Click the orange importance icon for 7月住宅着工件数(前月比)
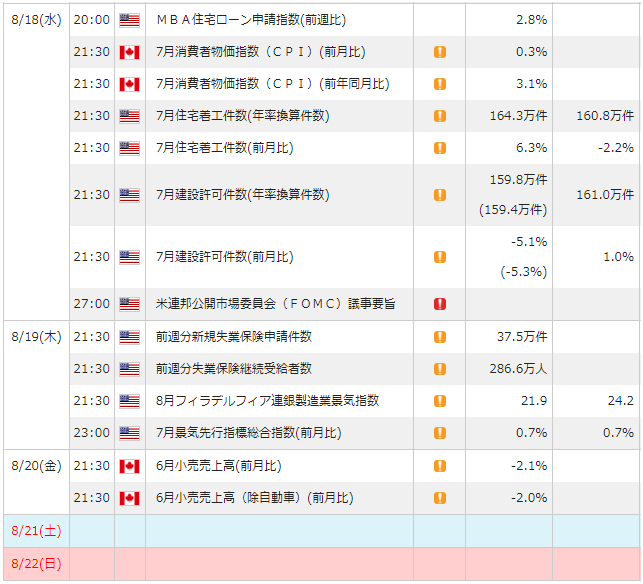The width and height of the screenshot is (643, 584). 440,148
